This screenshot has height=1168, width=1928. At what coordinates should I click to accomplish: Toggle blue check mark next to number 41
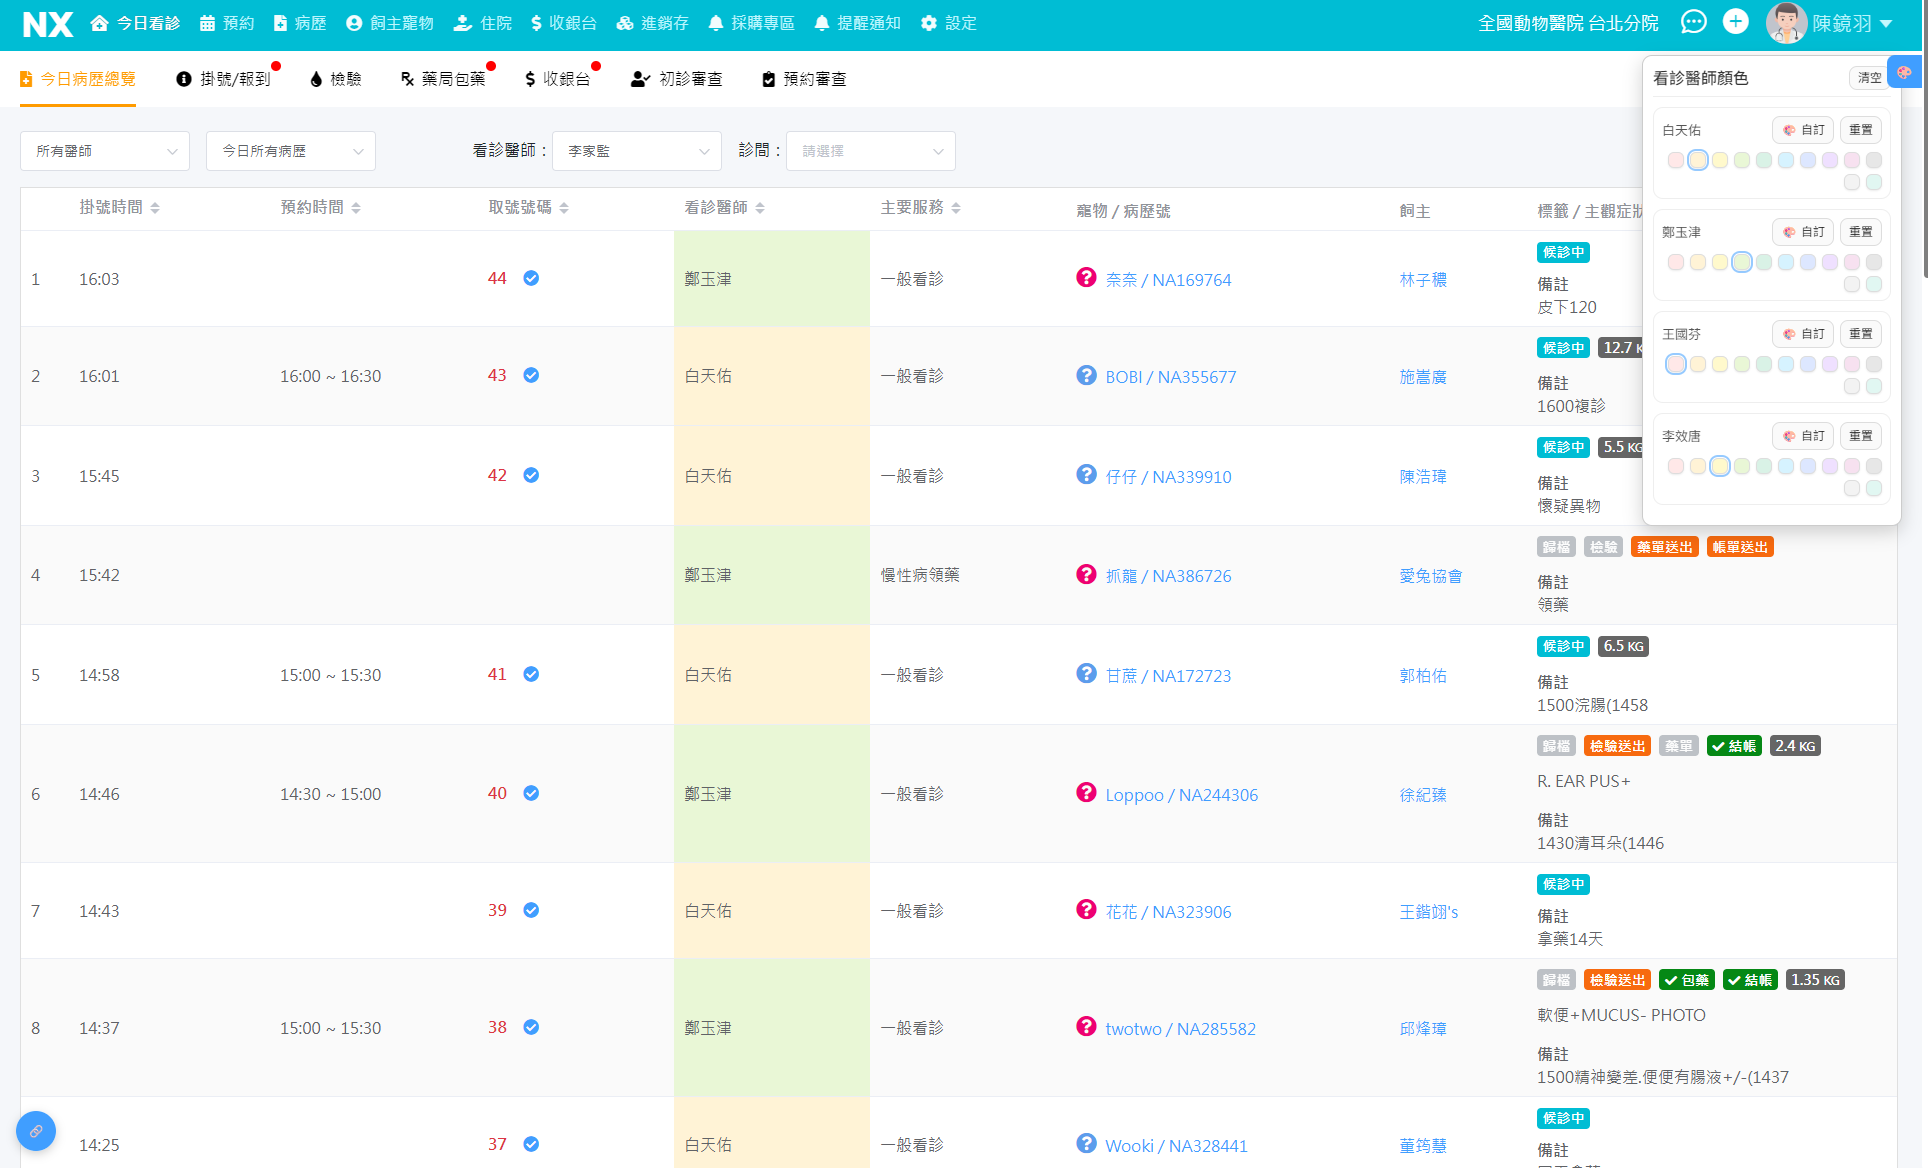pyautogui.click(x=531, y=674)
